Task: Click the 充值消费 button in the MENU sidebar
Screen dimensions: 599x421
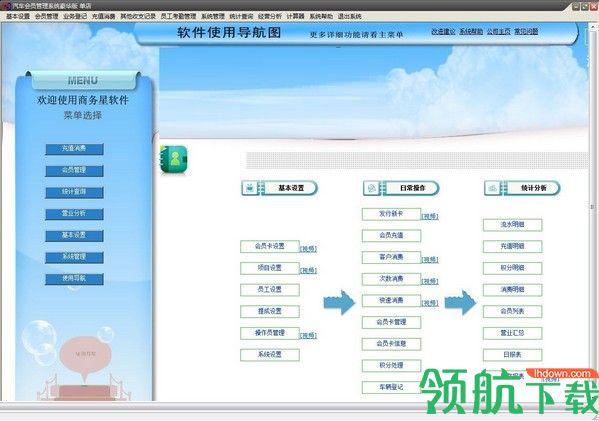Action: pos(74,149)
